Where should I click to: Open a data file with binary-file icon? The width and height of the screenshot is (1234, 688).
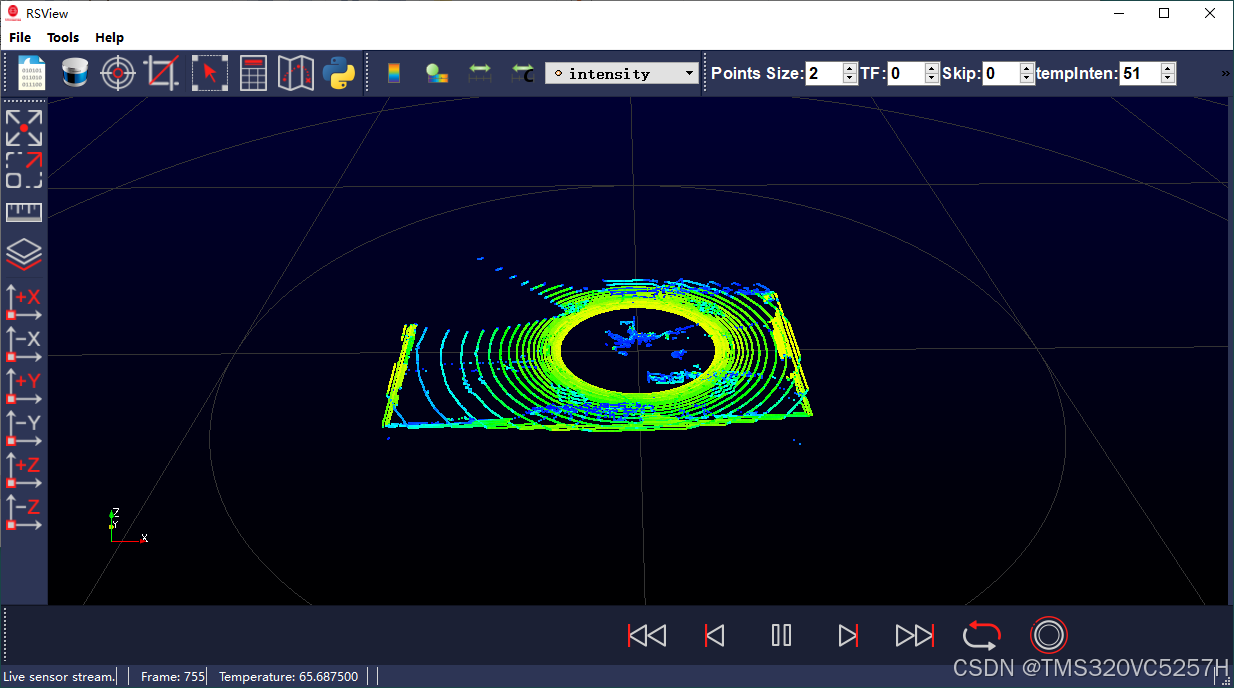pyautogui.click(x=32, y=73)
